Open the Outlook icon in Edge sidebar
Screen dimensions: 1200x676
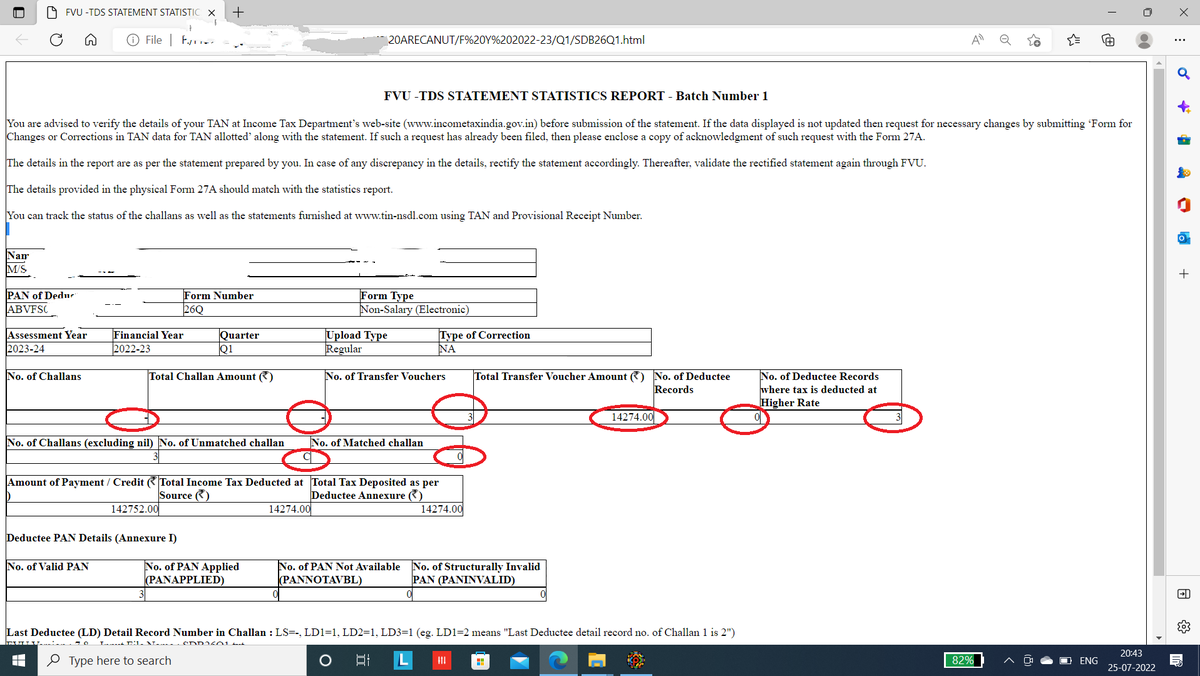(x=1183, y=239)
